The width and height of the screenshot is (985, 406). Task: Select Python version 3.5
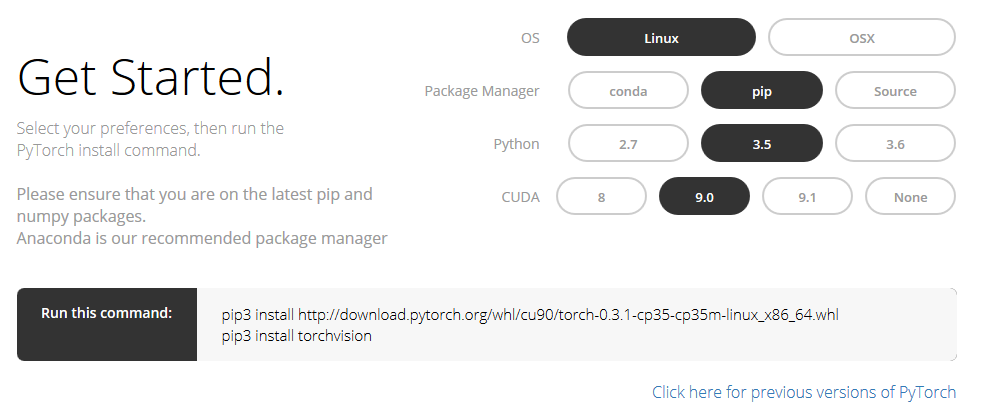(x=762, y=144)
